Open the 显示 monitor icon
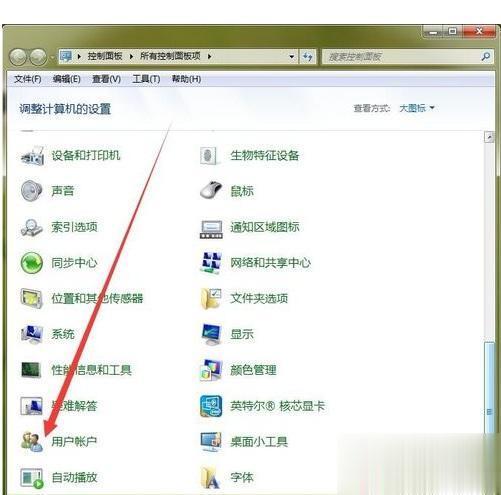The image size is (501, 495). coord(212,334)
